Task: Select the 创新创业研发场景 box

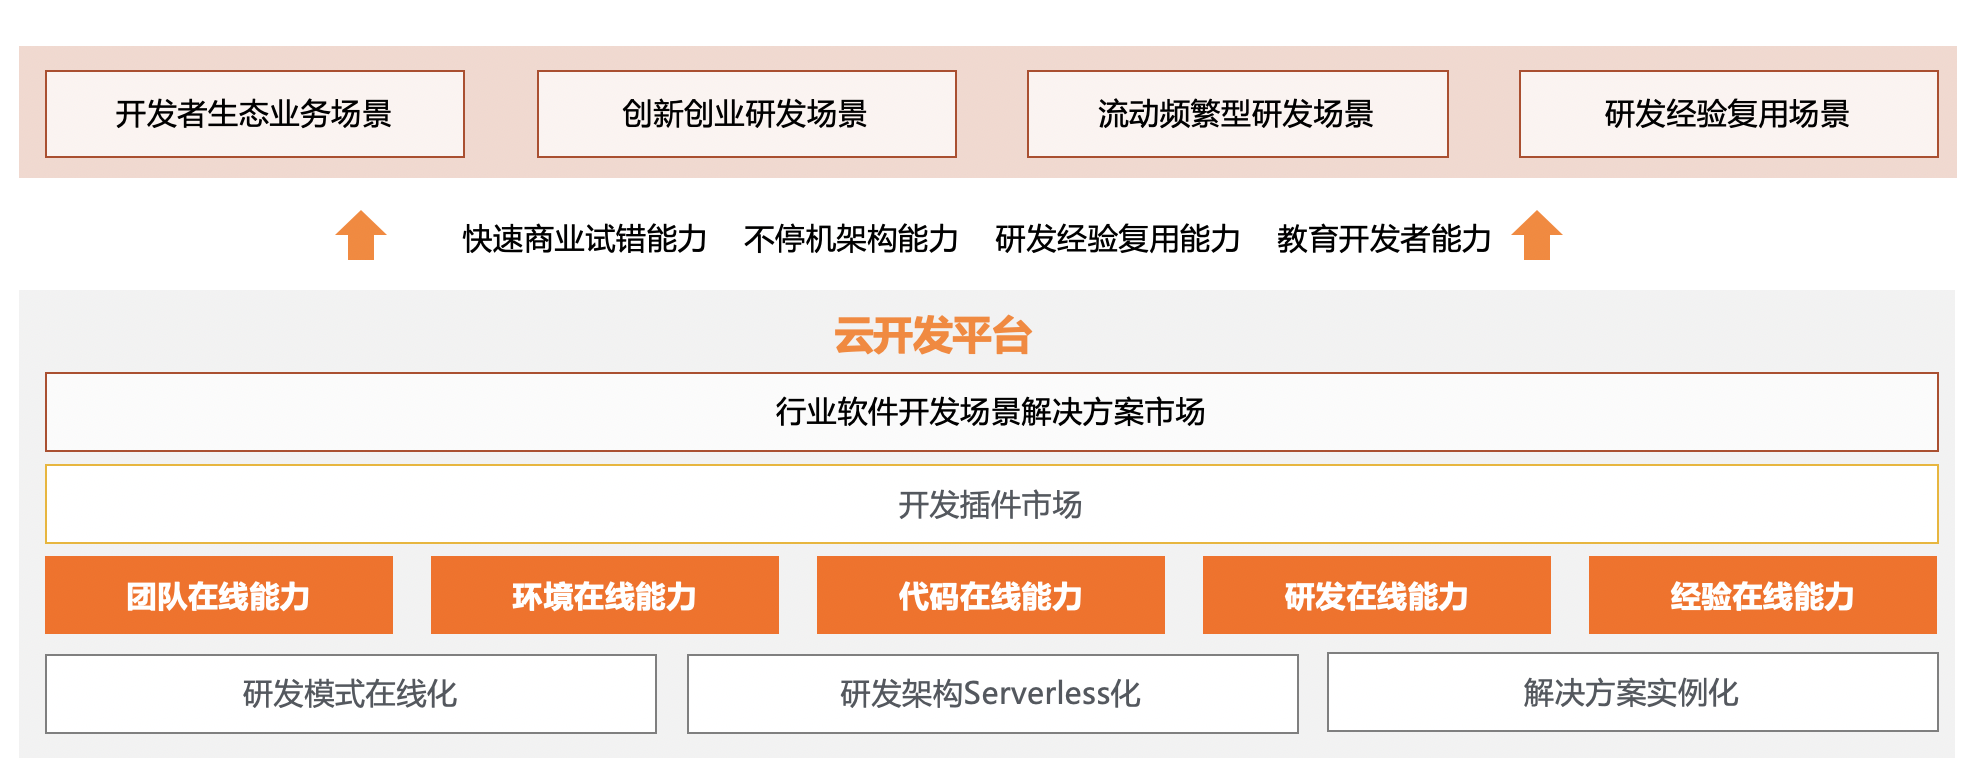Action: (747, 114)
